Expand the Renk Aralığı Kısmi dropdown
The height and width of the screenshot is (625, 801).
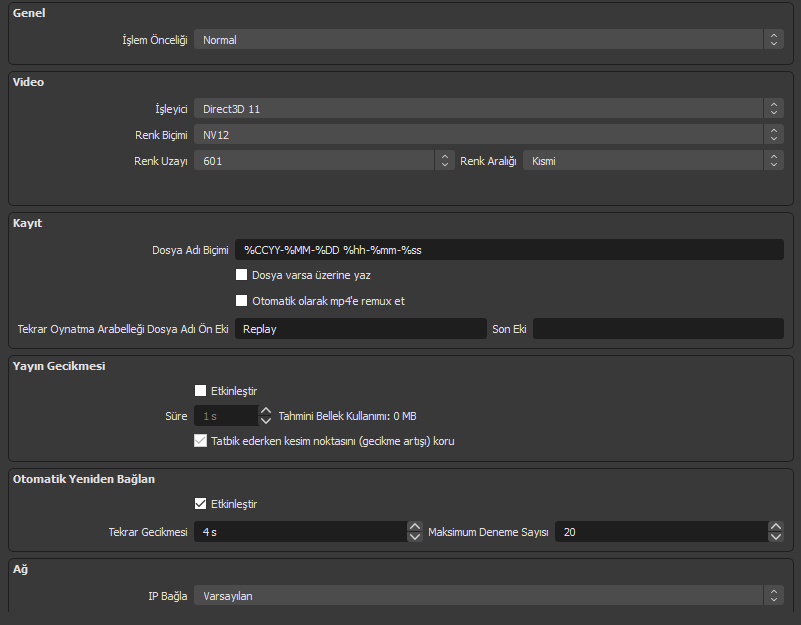pos(652,160)
